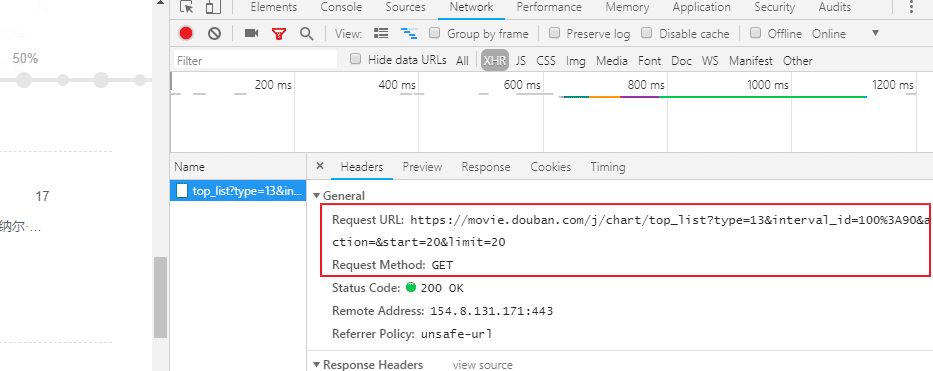
Task: Check the Offline checkbox
Action: click(755, 33)
